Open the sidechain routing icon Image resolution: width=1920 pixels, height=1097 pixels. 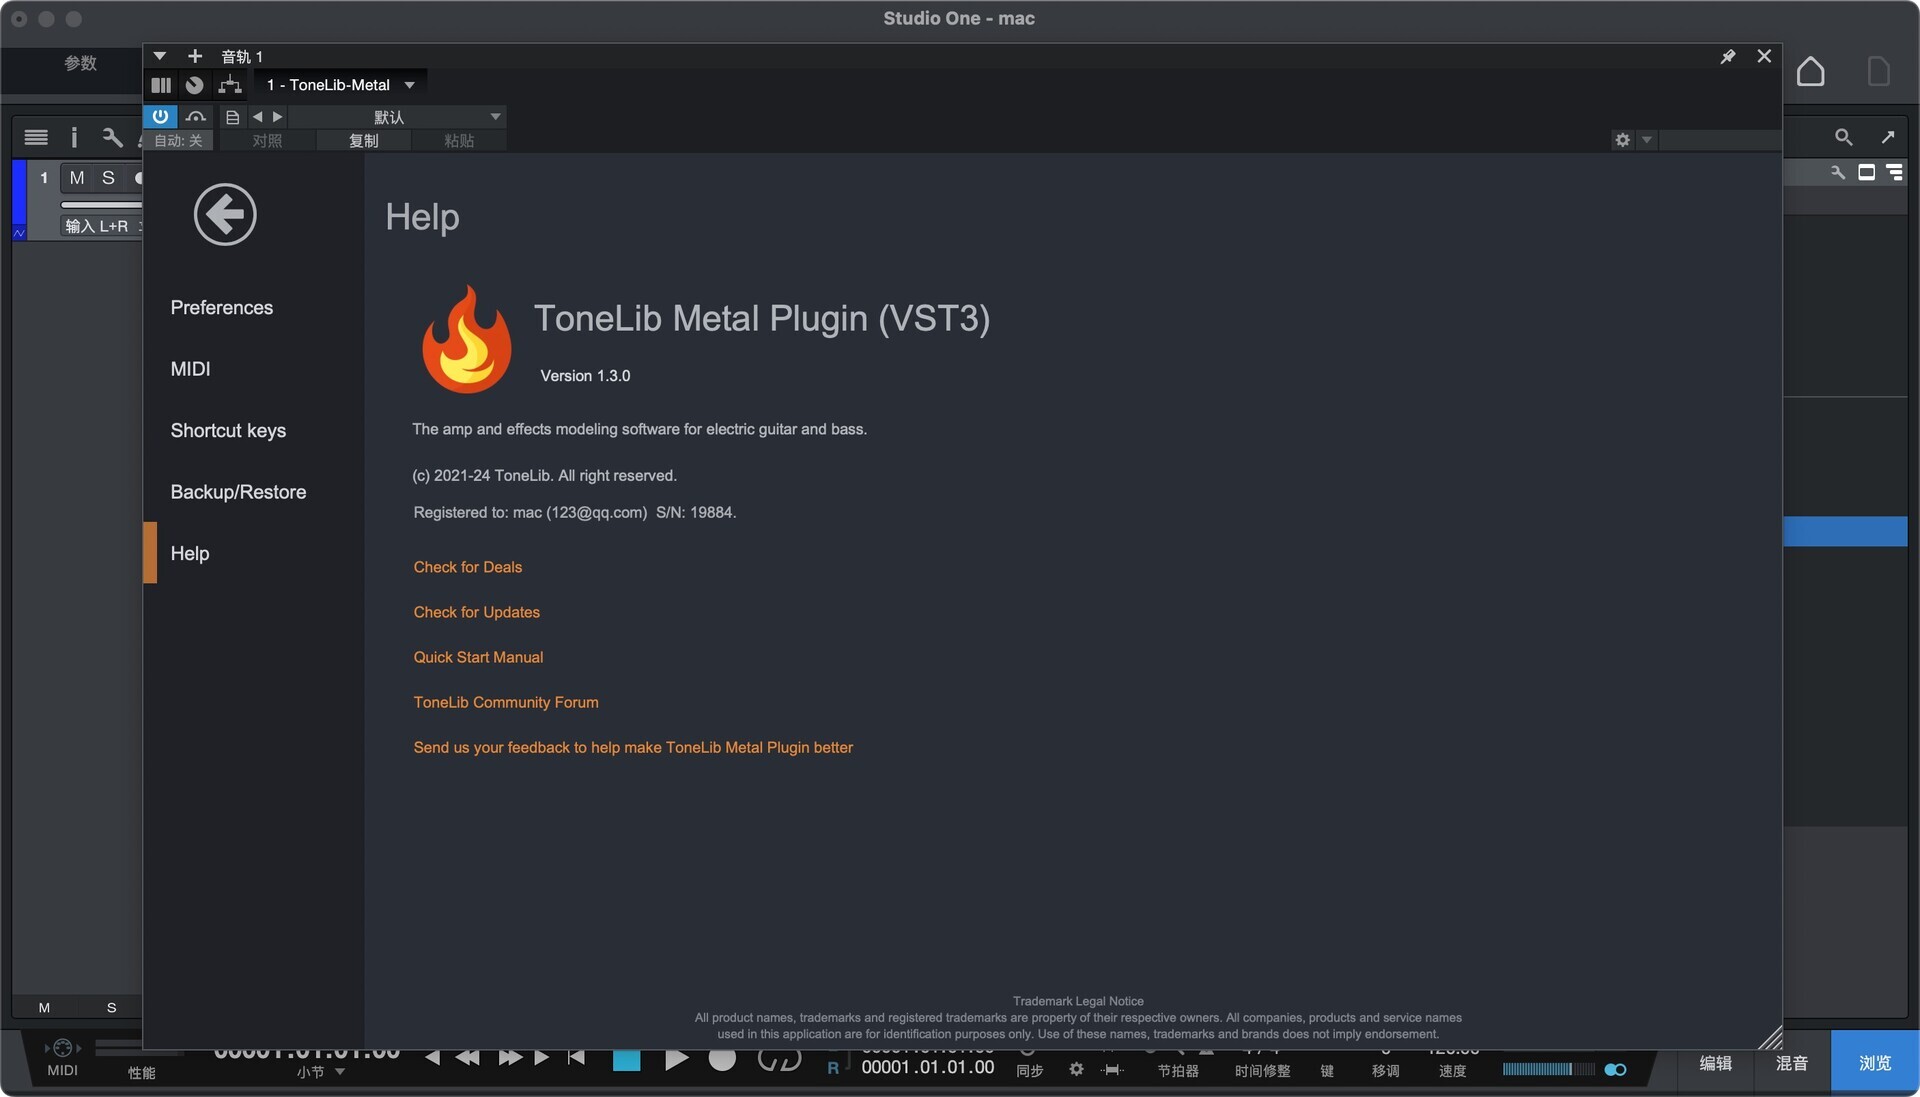click(x=196, y=116)
